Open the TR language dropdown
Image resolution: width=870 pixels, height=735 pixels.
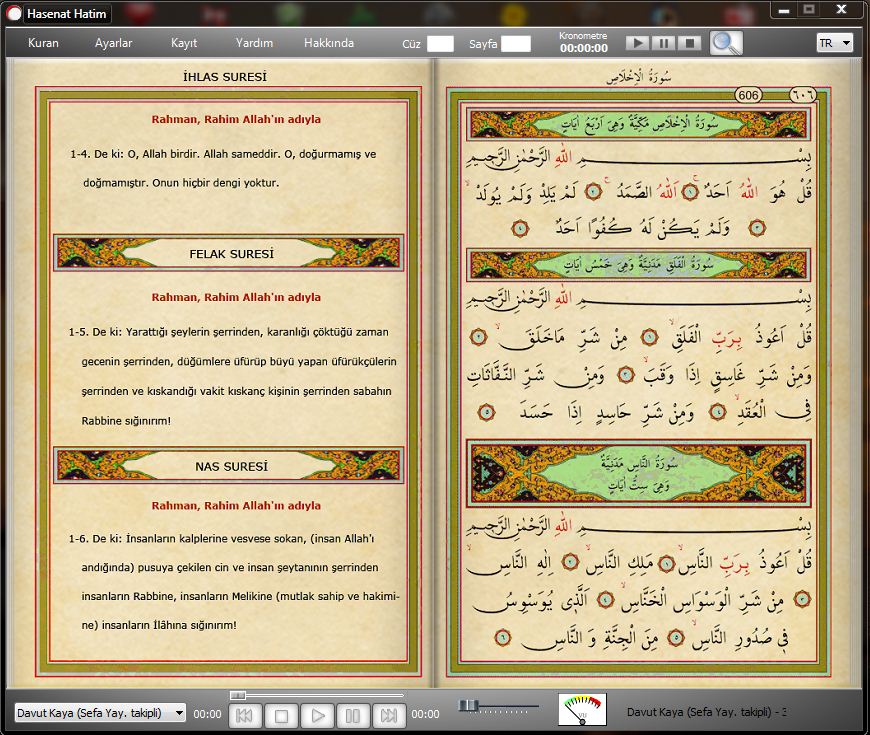tap(834, 43)
